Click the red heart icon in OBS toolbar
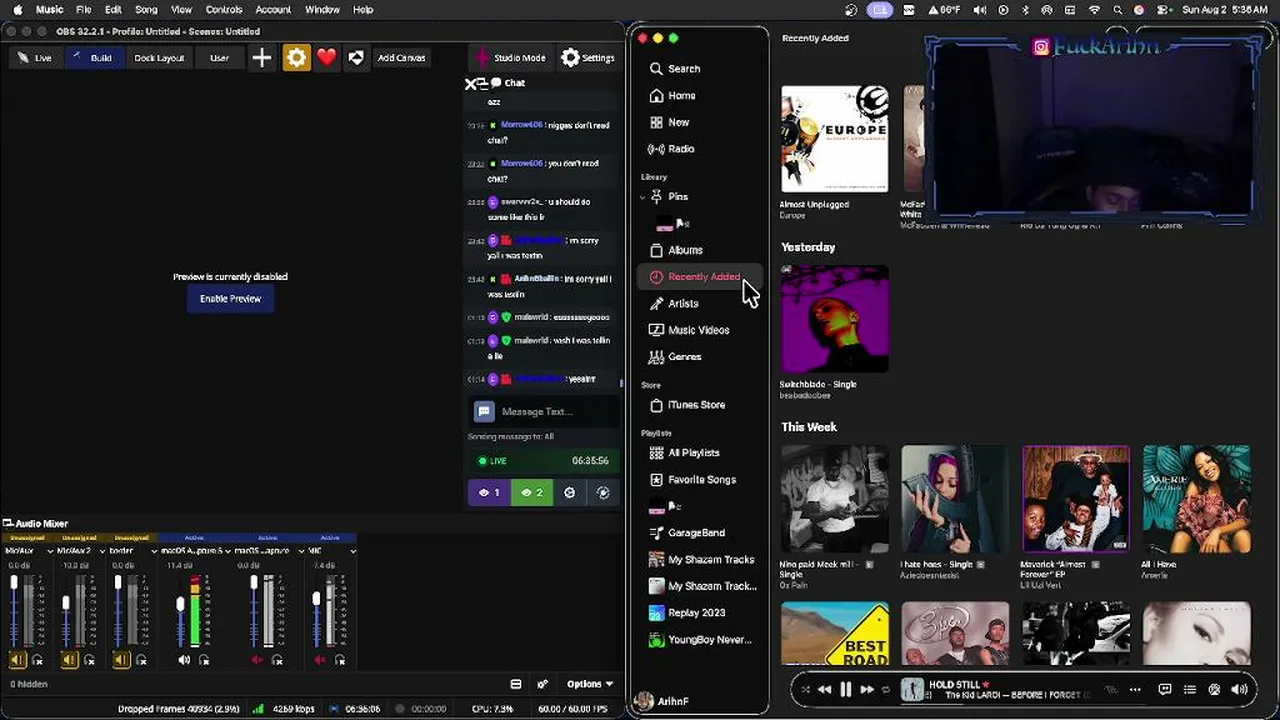This screenshot has width=1280, height=720. pos(326,58)
